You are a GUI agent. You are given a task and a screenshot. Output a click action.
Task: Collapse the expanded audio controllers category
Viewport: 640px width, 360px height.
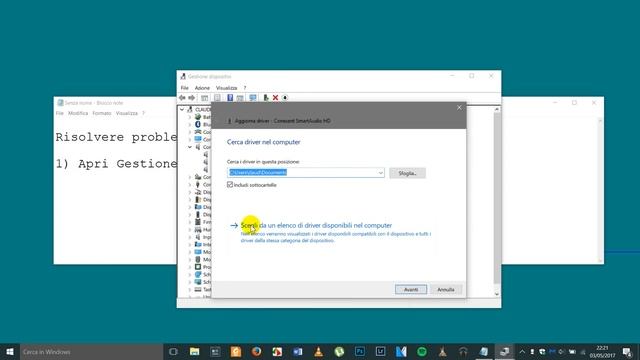(x=190, y=147)
